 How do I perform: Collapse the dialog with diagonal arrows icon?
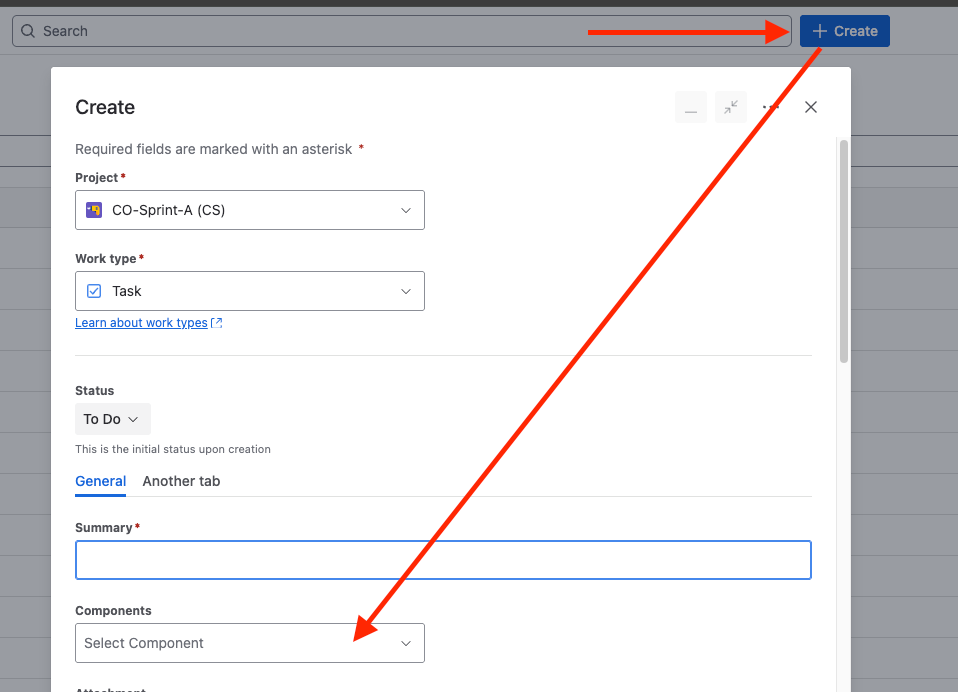click(x=731, y=107)
